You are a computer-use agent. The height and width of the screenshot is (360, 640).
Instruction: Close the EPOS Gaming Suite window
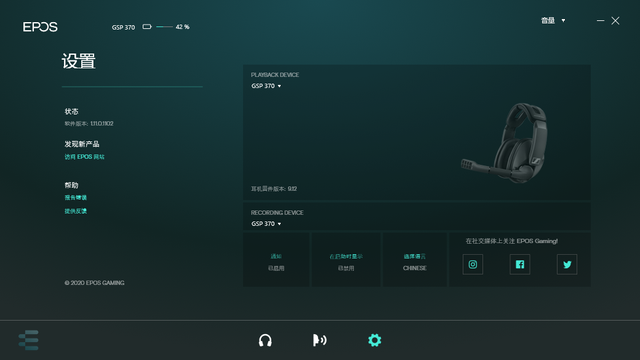pyautogui.click(x=615, y=20)
